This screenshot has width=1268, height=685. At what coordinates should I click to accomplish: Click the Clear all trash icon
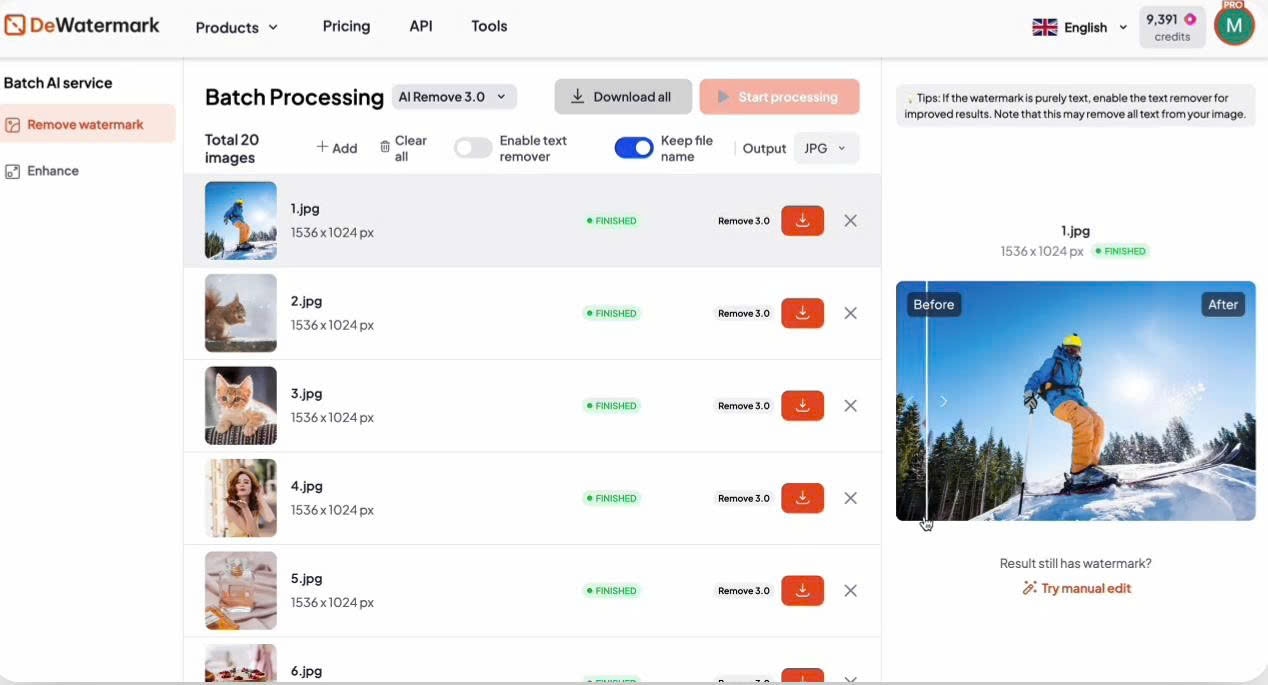(x=385, y=148)
